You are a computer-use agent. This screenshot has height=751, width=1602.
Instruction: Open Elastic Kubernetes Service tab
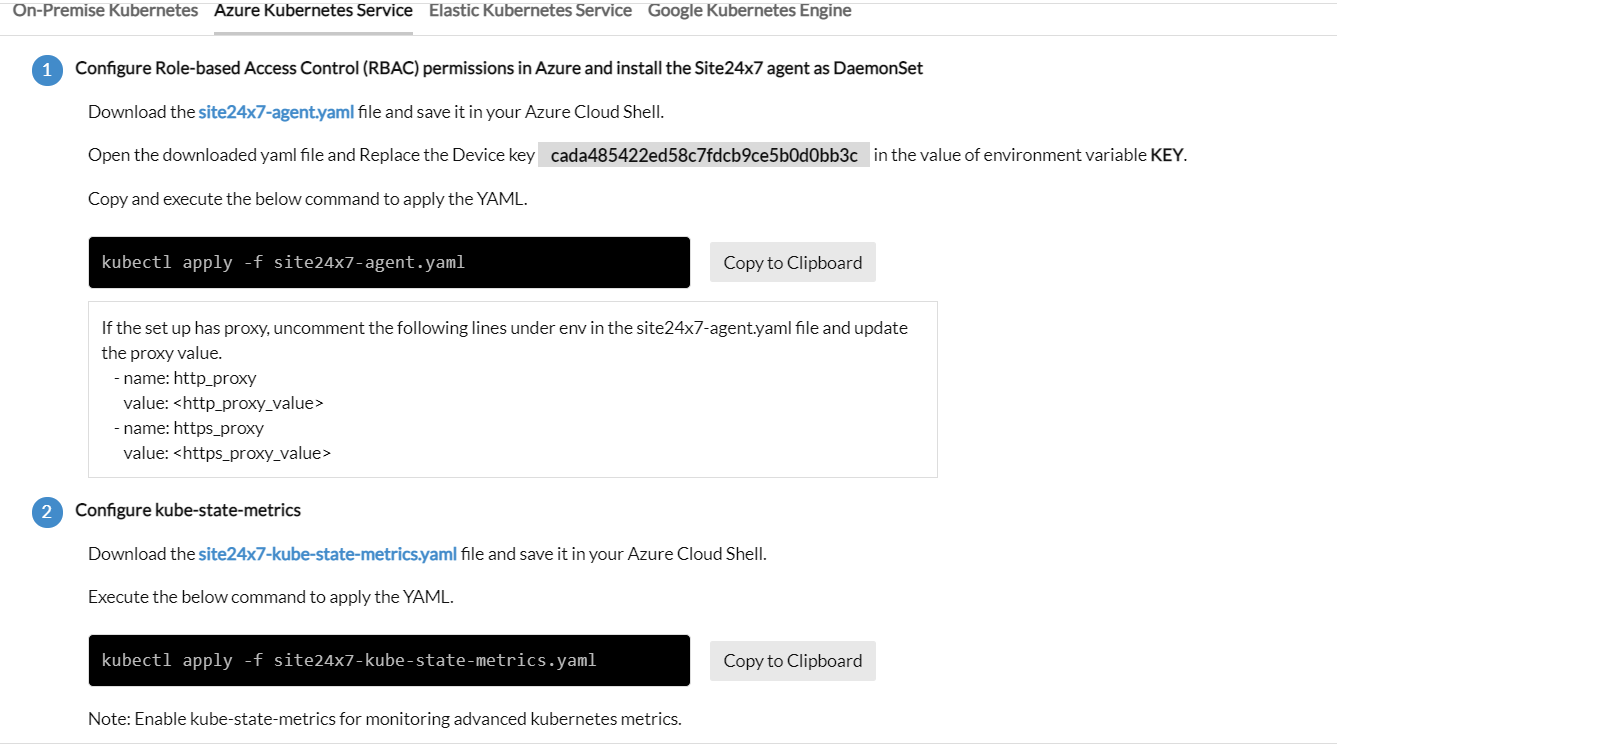click(x=530, y=11)
